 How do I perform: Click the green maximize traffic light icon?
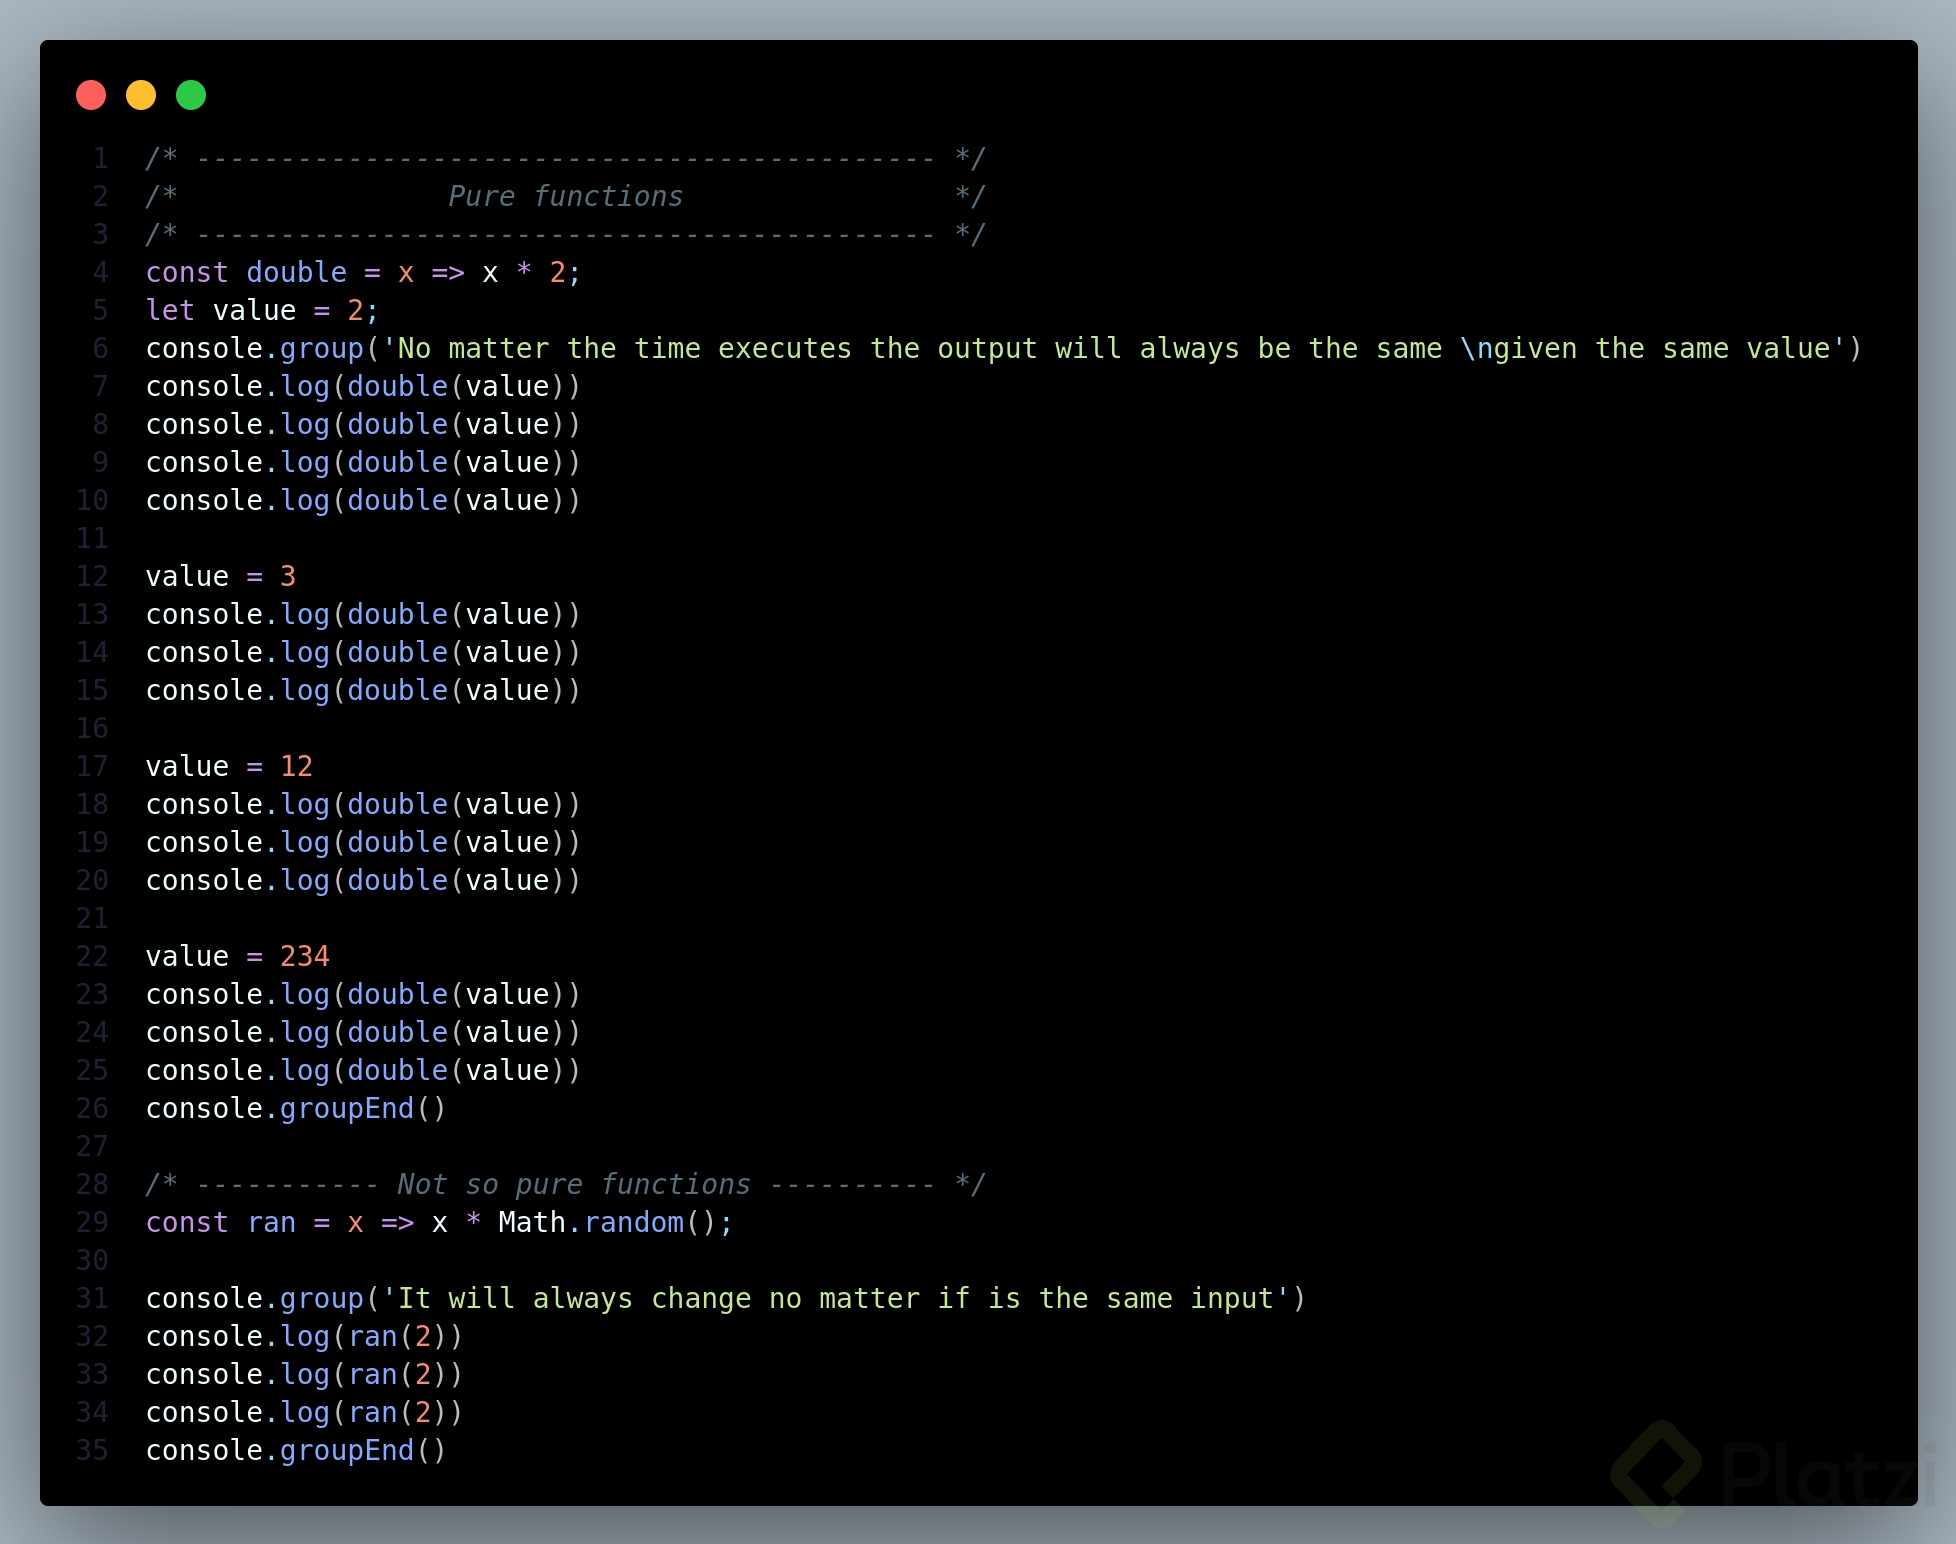(x=191, y=95)
